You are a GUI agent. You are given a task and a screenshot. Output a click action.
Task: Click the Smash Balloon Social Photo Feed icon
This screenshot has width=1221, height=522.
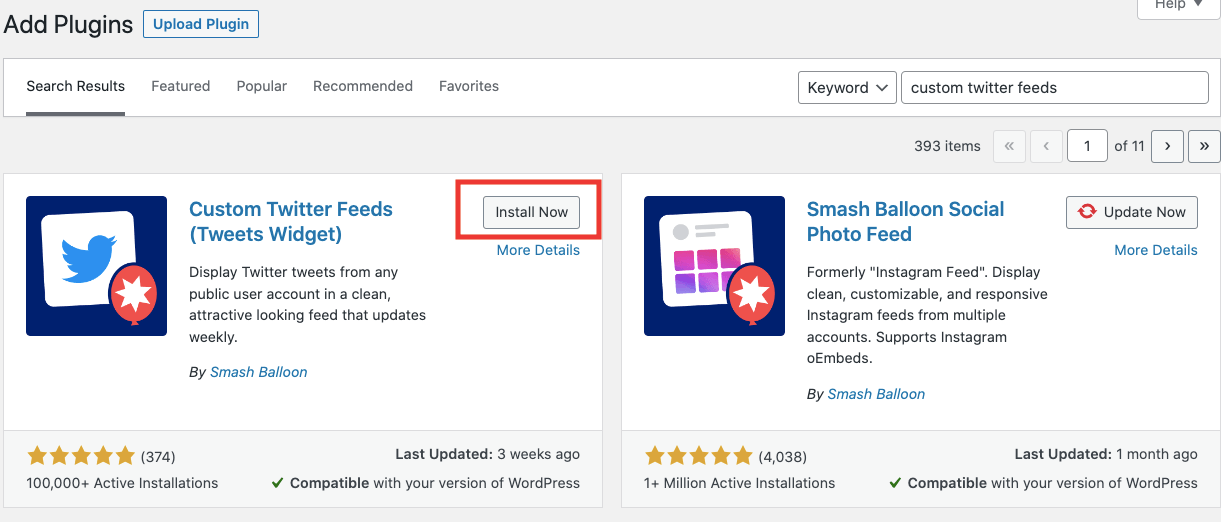click(x=714, y=265)
